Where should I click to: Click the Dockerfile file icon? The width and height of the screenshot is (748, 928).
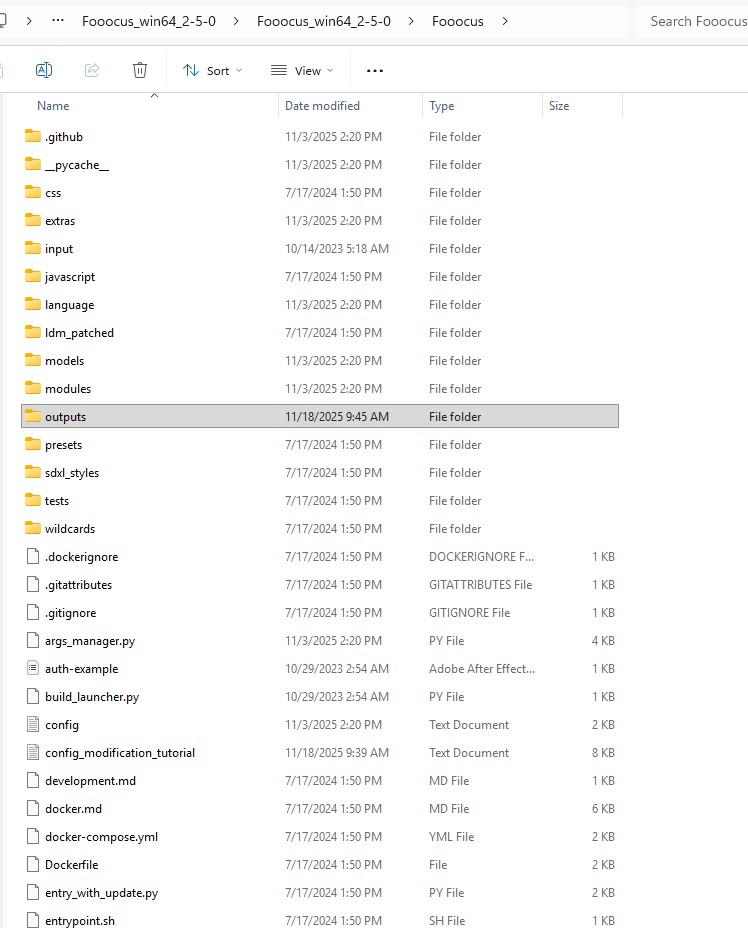[x=33, y=865]
